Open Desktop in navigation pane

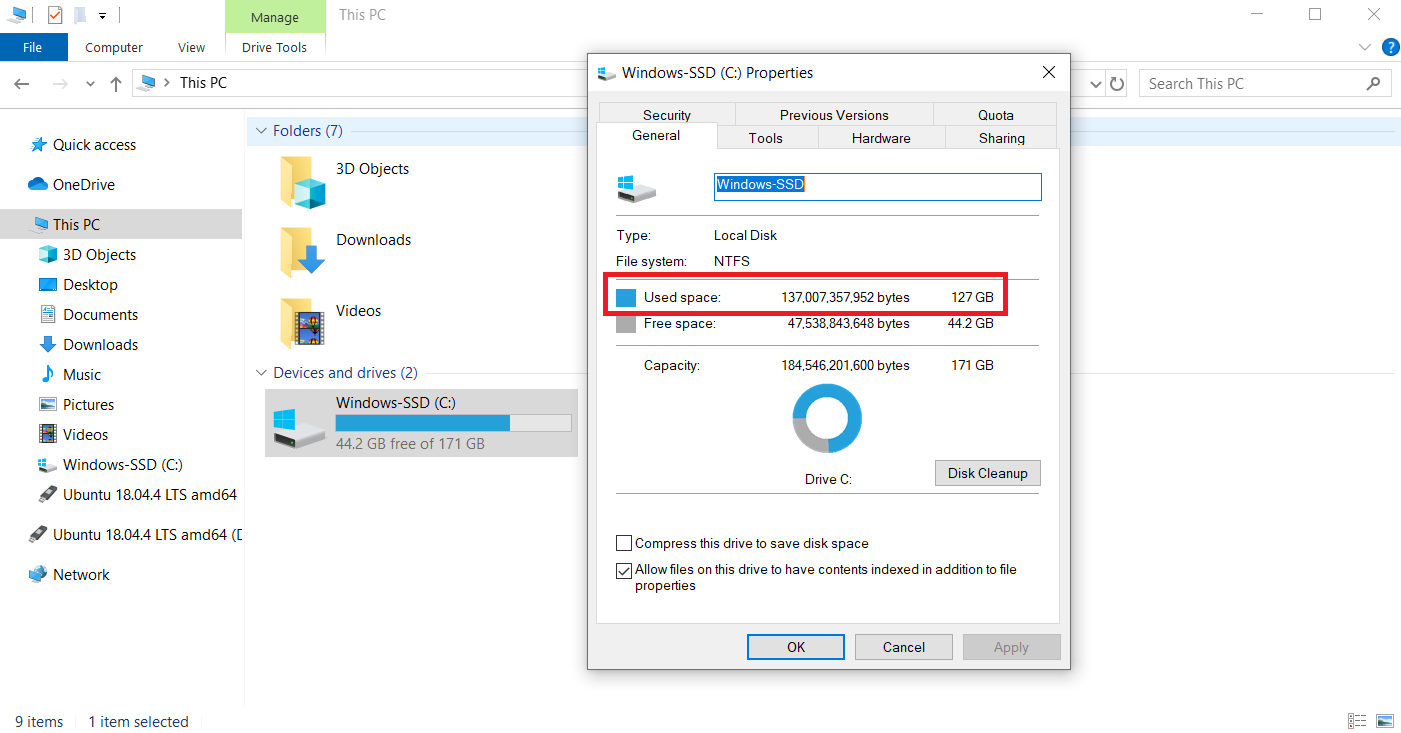90,285
